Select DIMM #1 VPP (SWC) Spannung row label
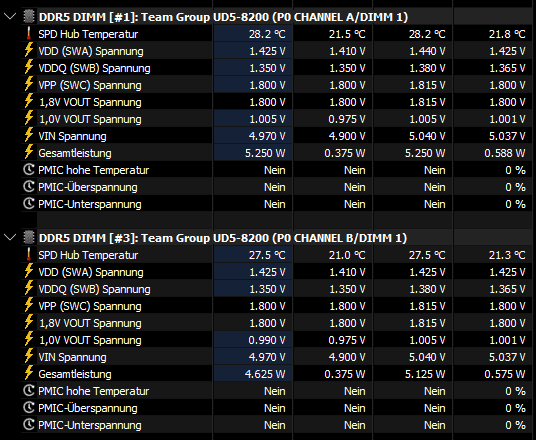536x440 pixels. pos(90,85)
